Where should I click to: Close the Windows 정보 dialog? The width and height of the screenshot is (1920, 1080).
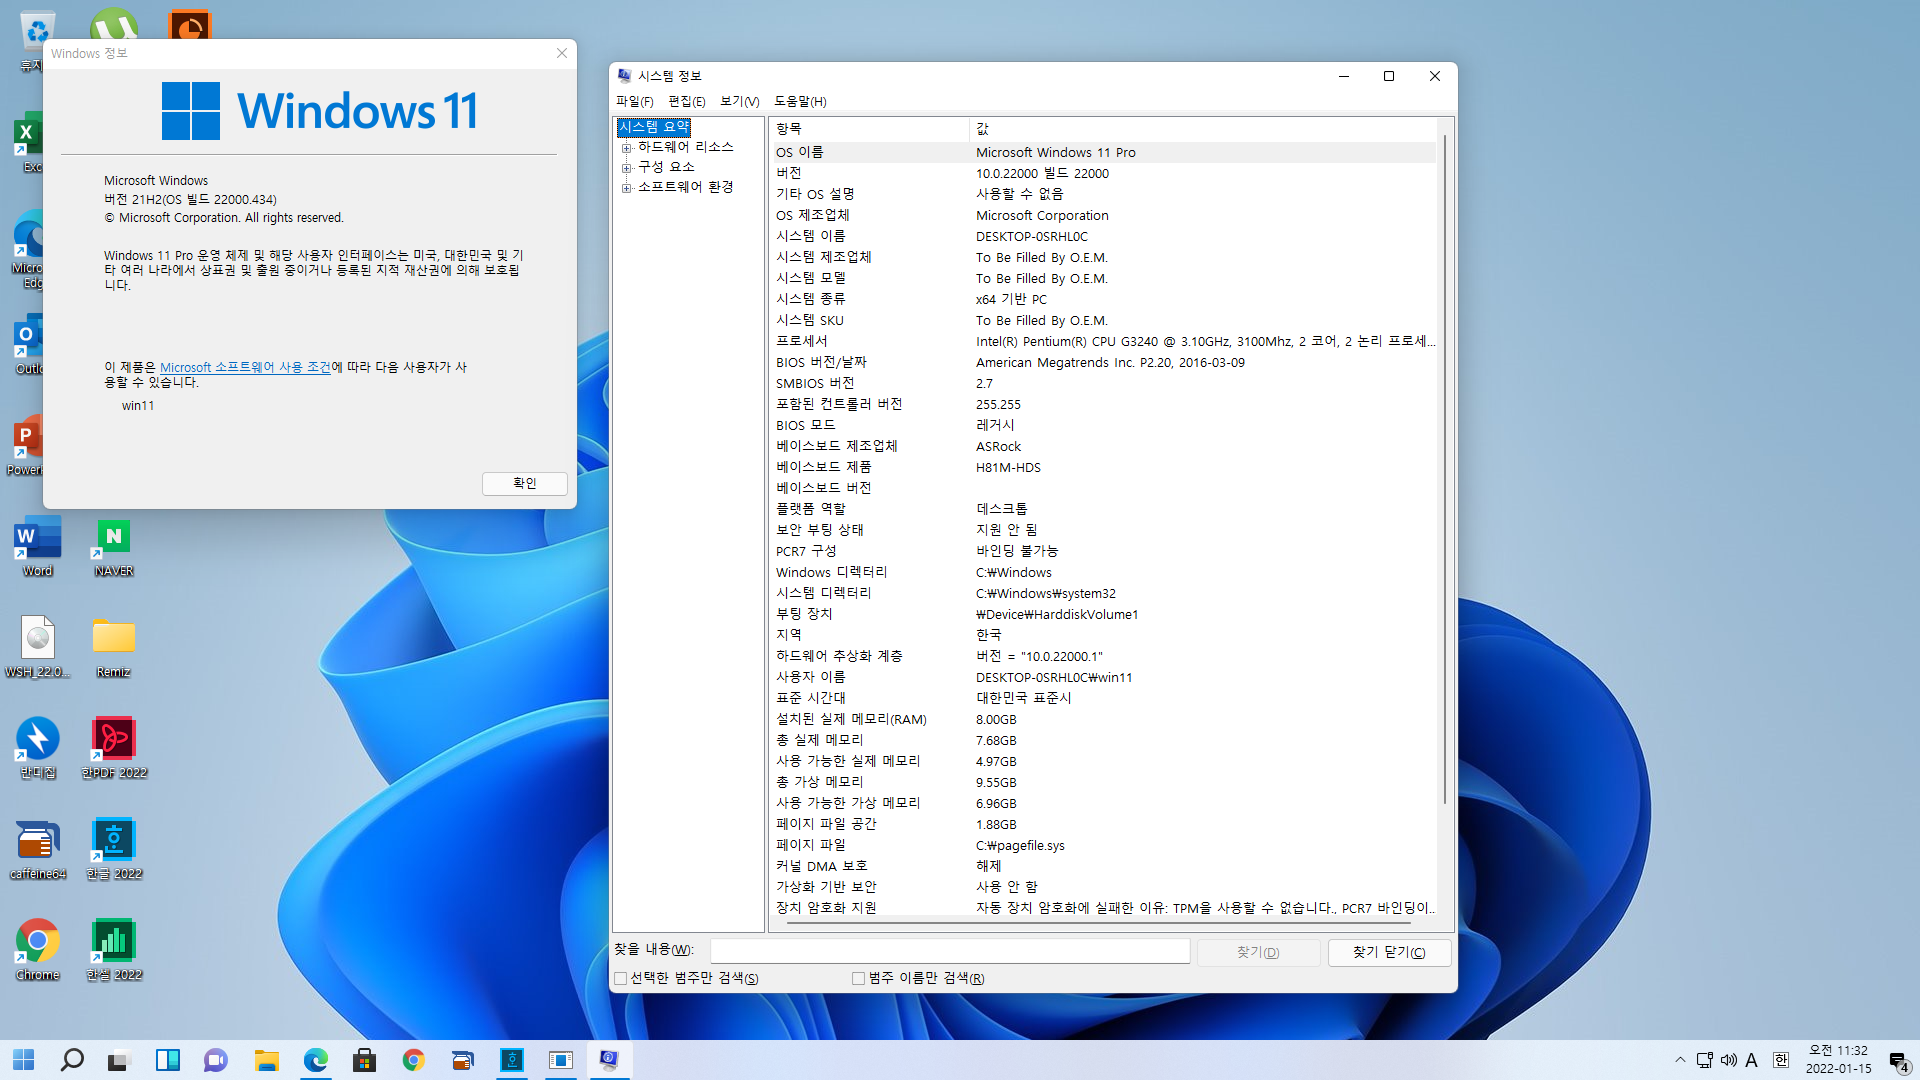coord(562,53)
